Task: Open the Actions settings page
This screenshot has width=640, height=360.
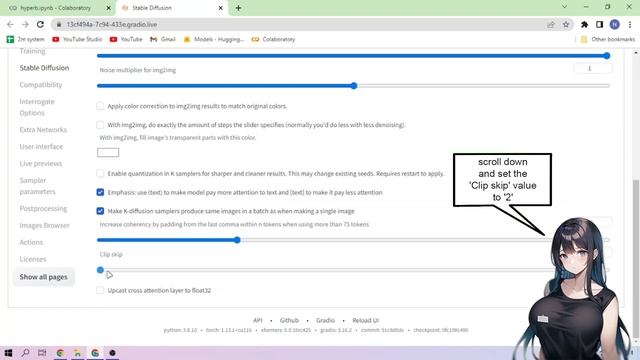Action: click(31, 242)
